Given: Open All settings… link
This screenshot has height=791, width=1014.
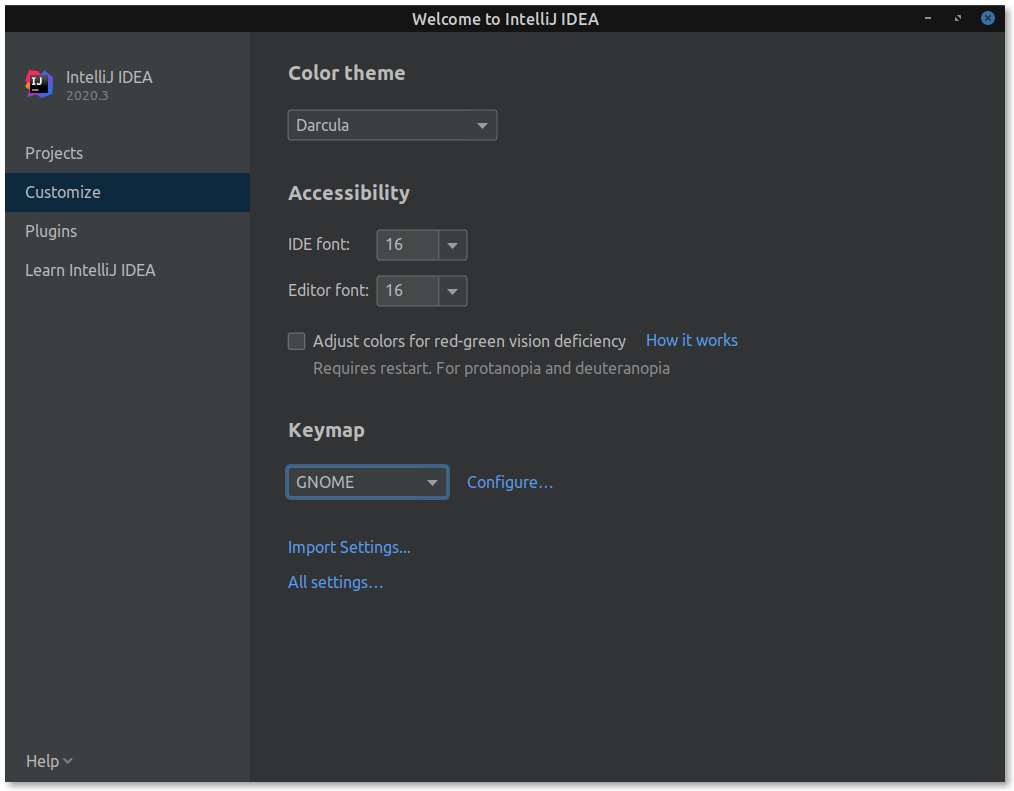Looking at the screenshot, I should click(x=335, y=582).
